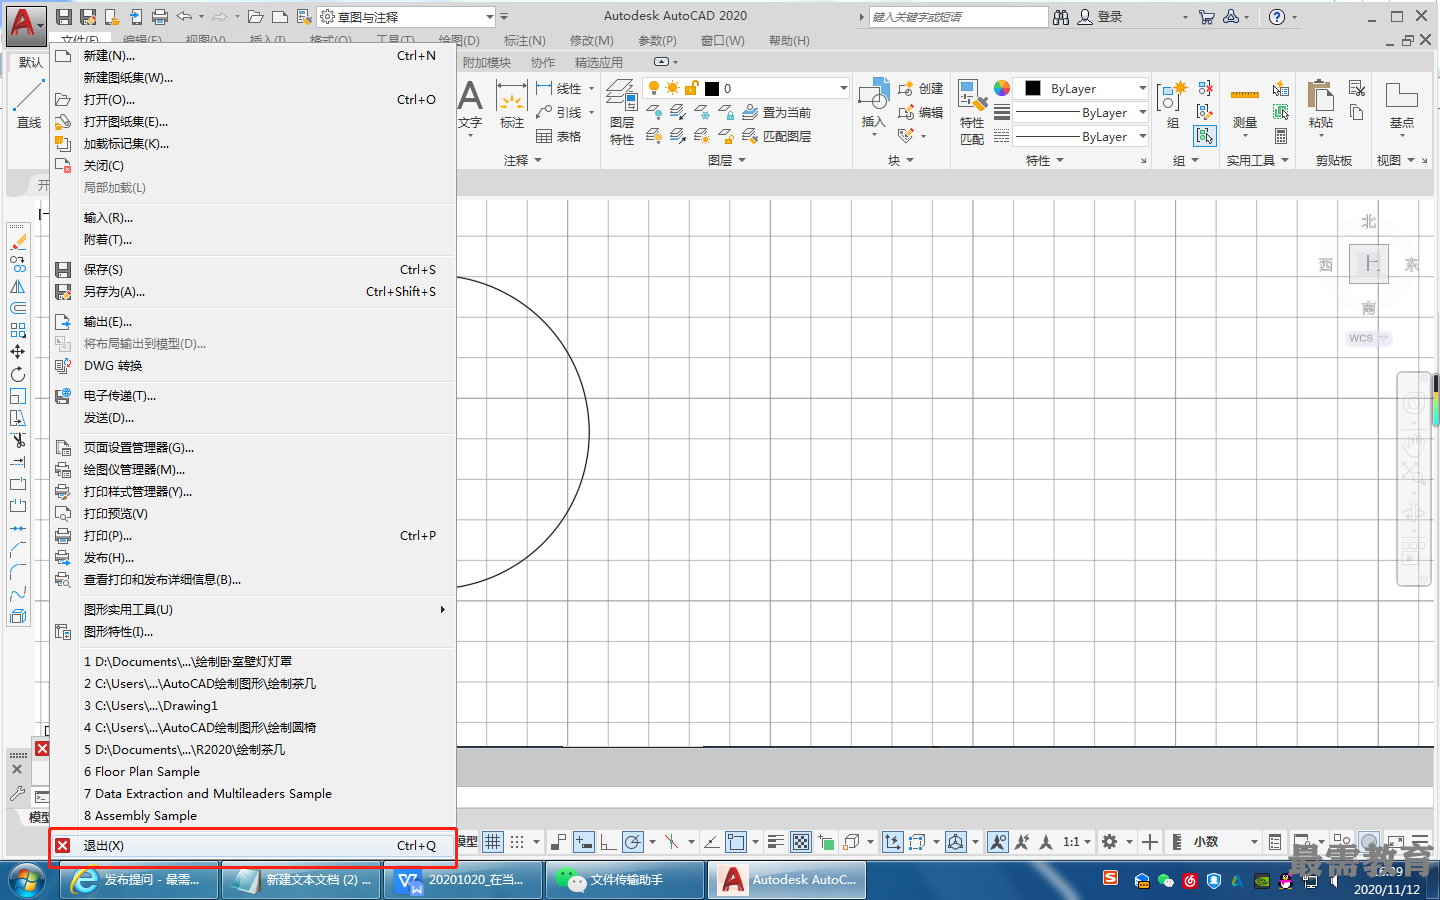Open 图层特性 layer properties manager
This screenshot has width=1440, height=900.
(x=622, y=112)
